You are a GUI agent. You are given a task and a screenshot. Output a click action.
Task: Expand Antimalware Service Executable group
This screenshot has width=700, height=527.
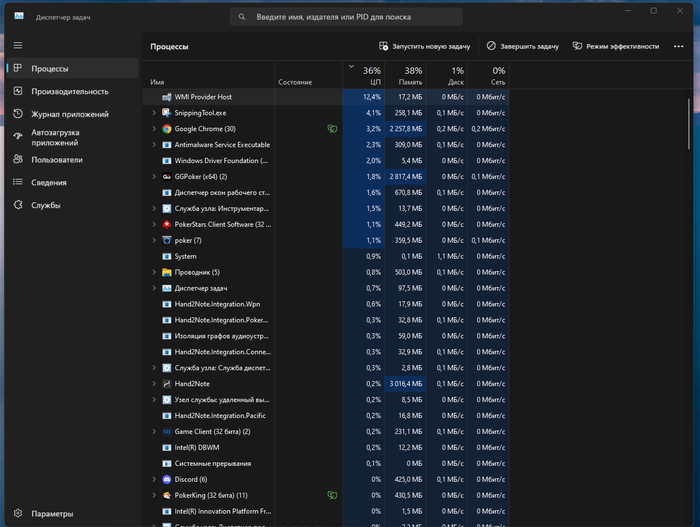point(154,145)
